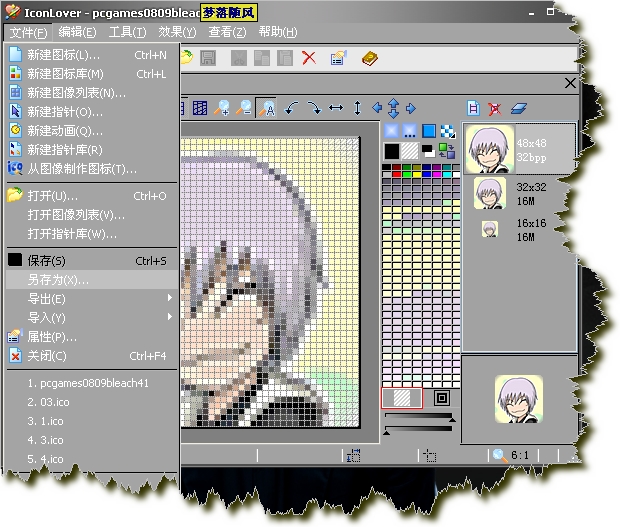Flip the image vertically
The image size is (620, 527).
tap(357, 108)
